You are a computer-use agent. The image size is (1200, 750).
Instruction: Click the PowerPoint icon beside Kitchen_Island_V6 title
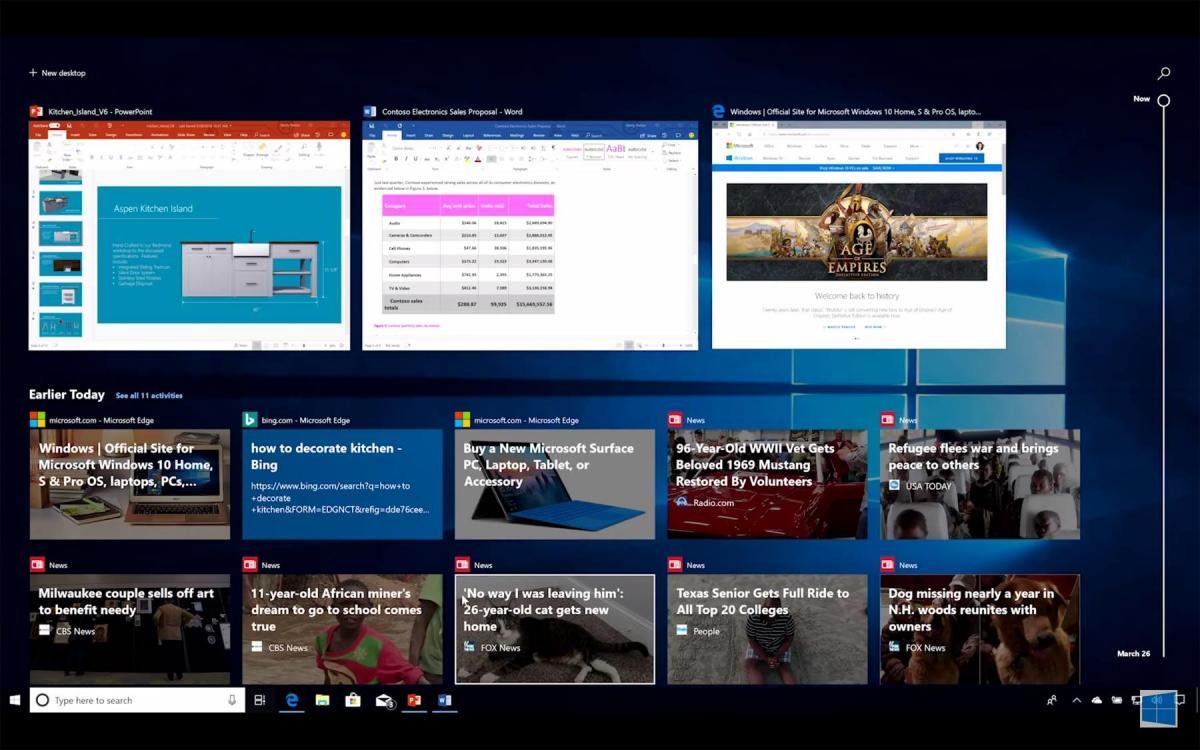coord(36,112)
